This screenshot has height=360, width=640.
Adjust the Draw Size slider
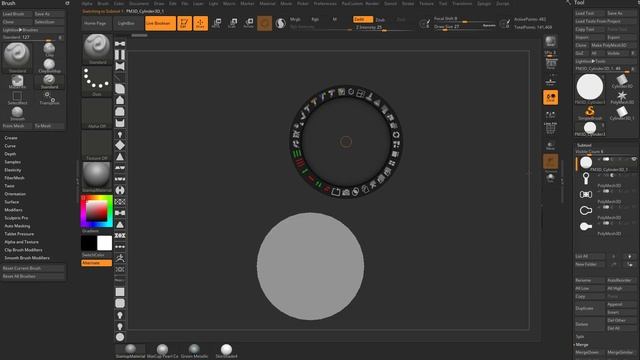click(465, 27)
